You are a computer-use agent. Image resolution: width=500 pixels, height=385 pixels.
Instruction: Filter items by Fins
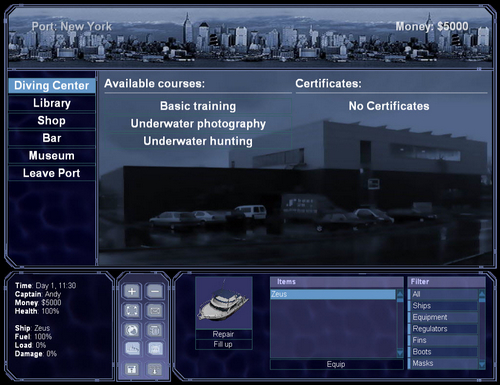coord(443,340)
